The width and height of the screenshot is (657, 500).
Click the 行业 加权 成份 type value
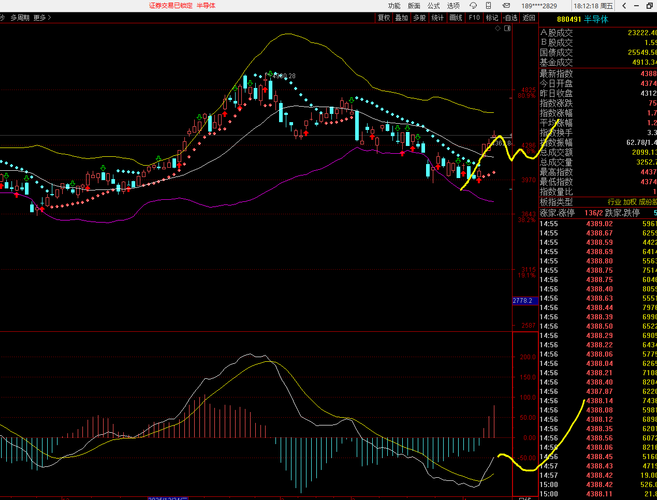coord(632,202)
